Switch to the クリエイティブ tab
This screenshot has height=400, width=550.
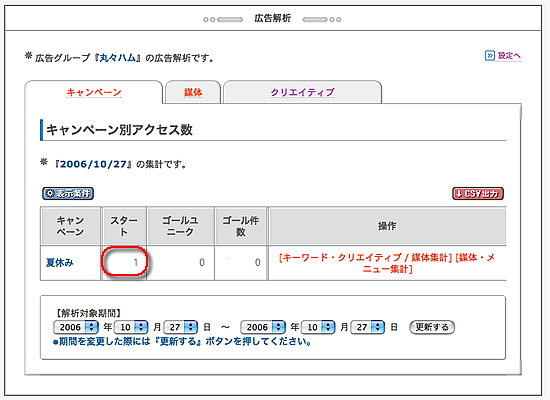point(302,92)
